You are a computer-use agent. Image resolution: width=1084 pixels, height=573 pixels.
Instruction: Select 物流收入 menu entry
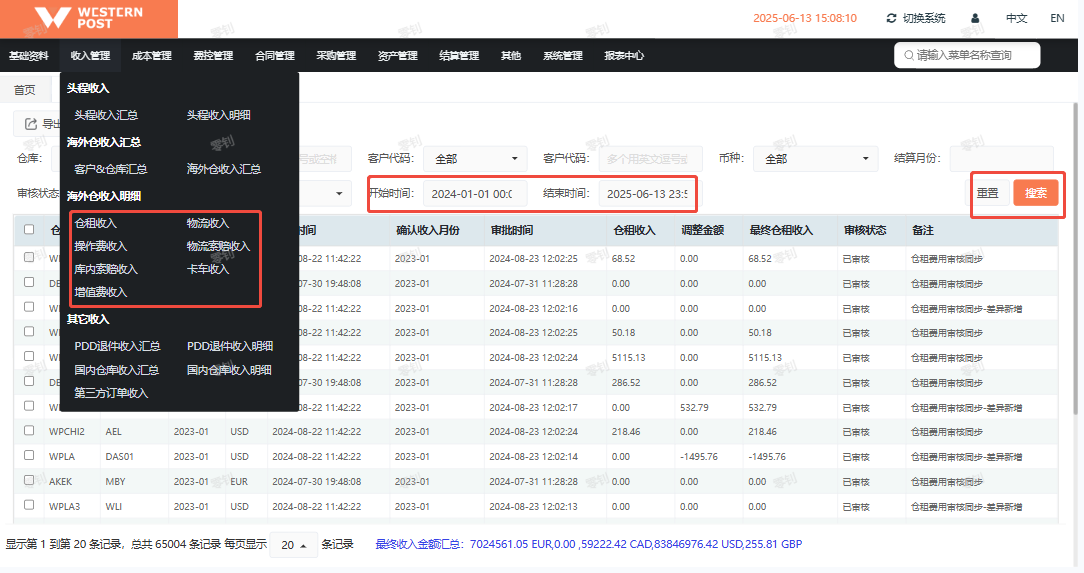[x=208, y=223]
